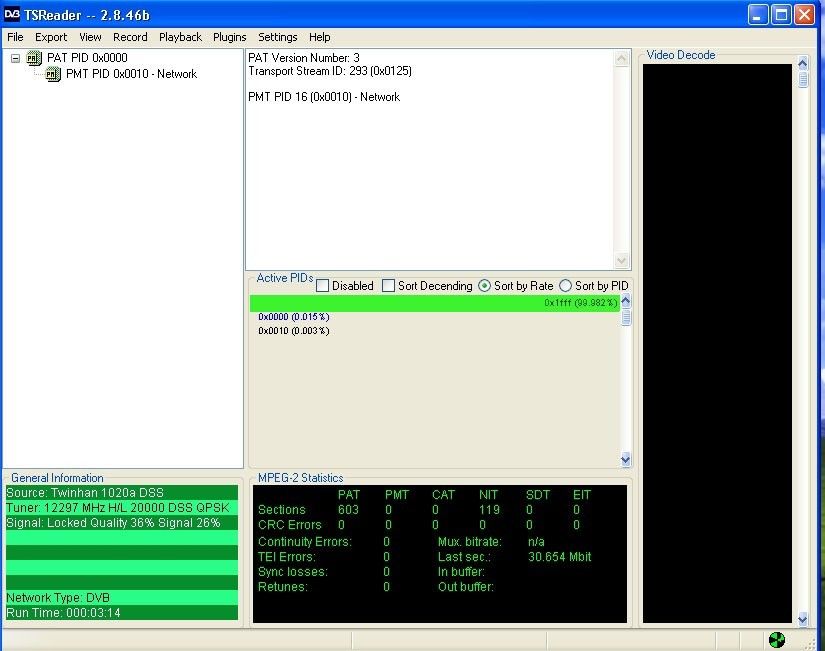Open the Export menu
The image size is (825, 651).
click(x=51, y=37)
